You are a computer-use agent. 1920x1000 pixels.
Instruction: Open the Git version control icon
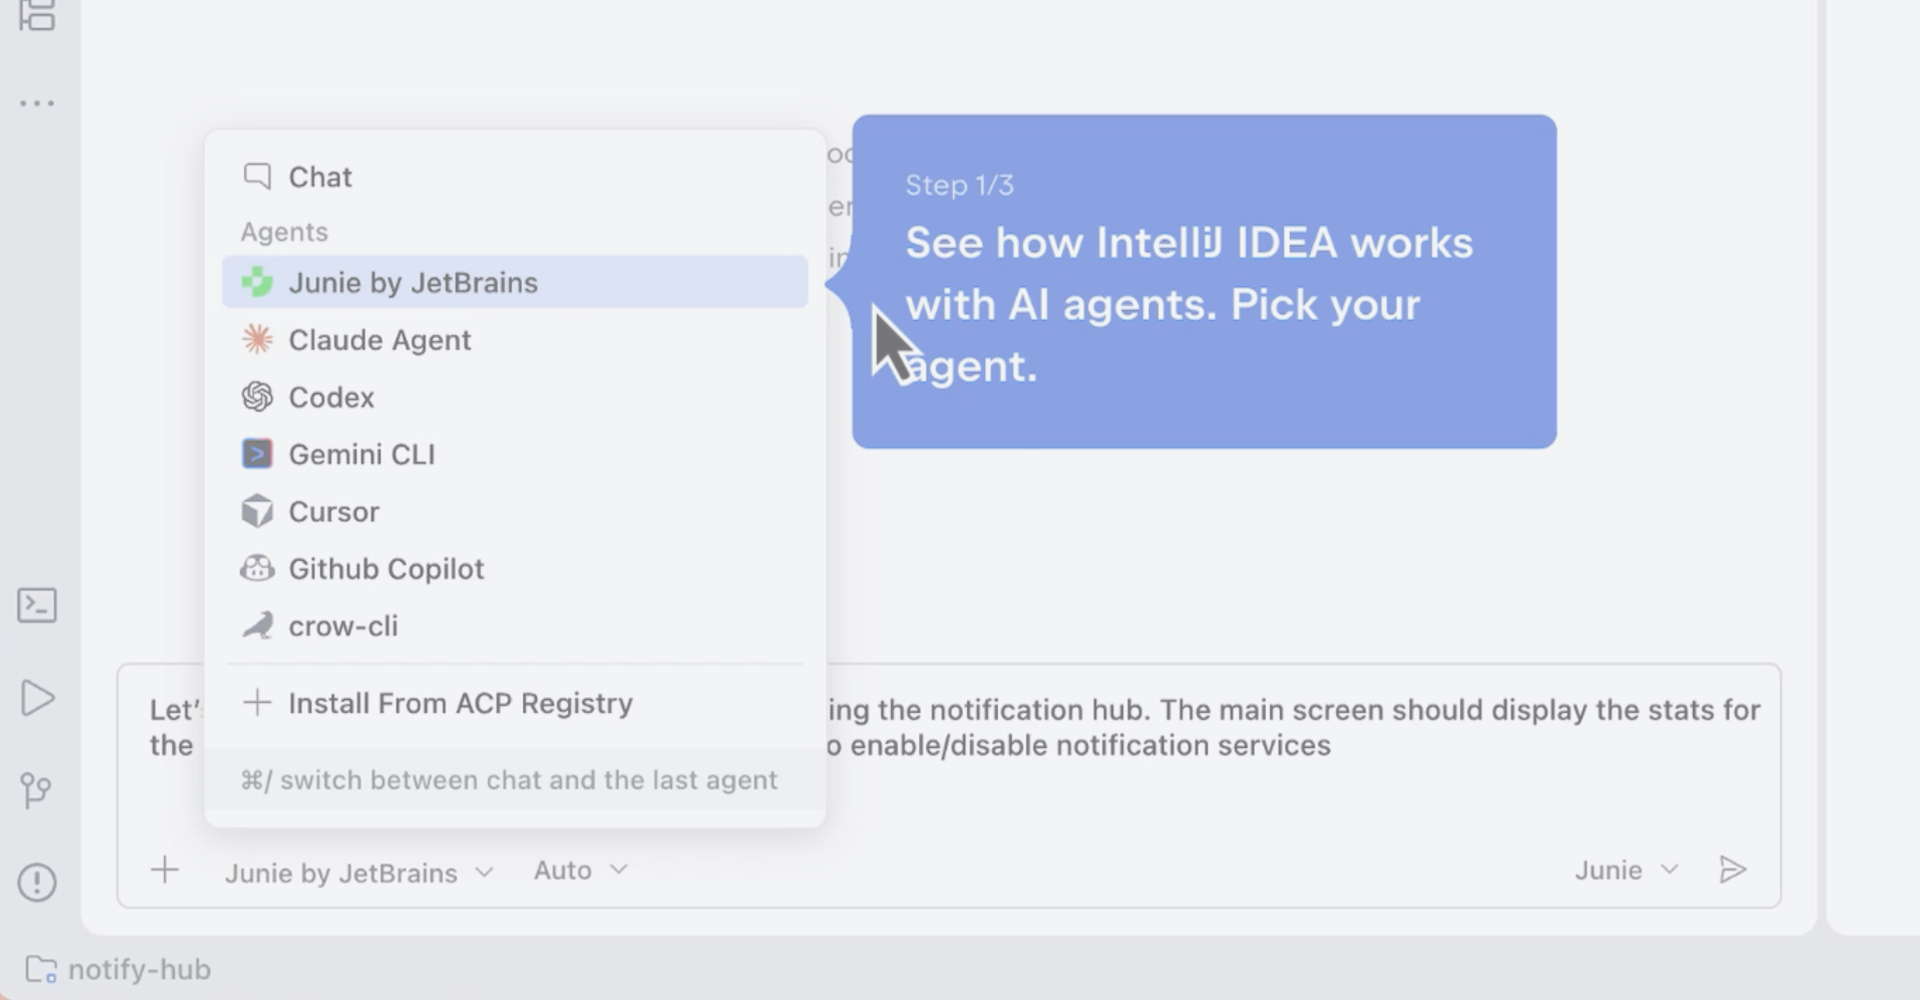pyautogui.click(x=36, y=790)
